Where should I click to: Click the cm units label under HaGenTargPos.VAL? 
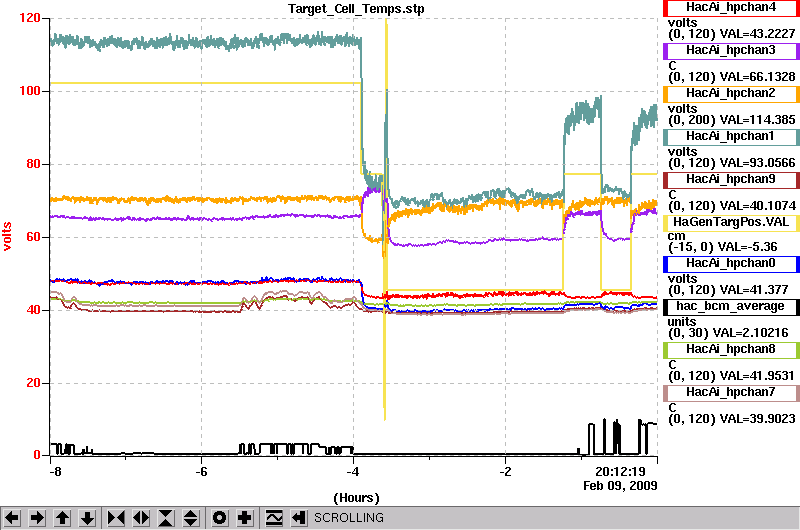(x=676, y=237)
